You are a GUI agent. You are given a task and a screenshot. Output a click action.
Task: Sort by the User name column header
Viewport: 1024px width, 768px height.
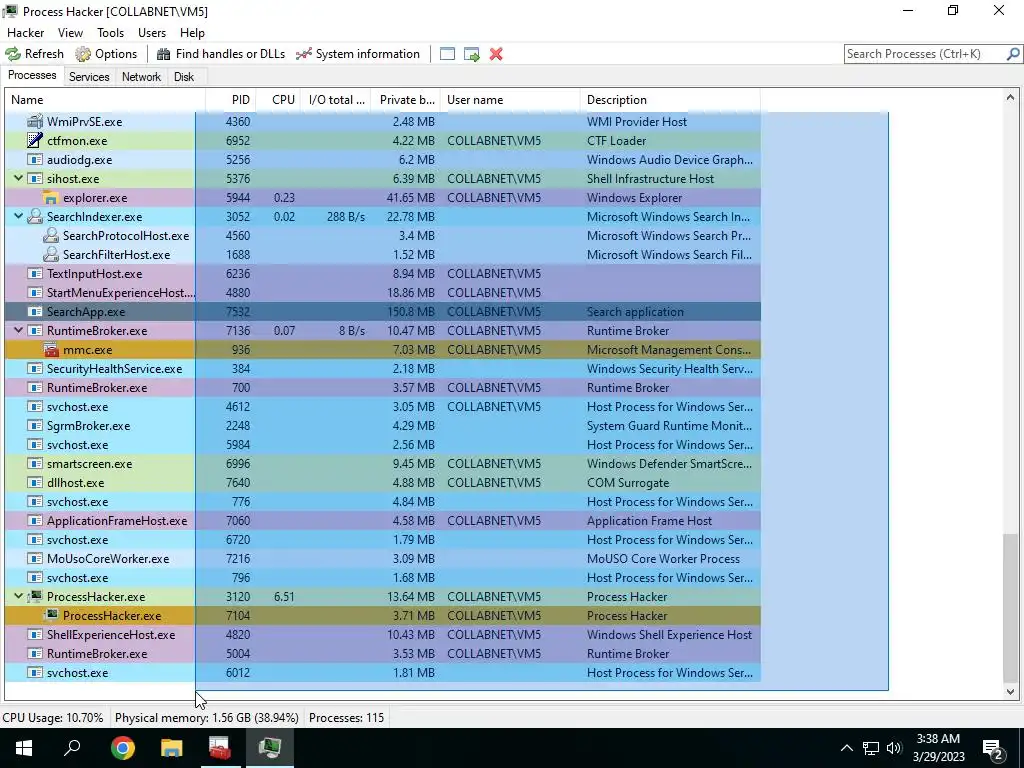point(510,100)
